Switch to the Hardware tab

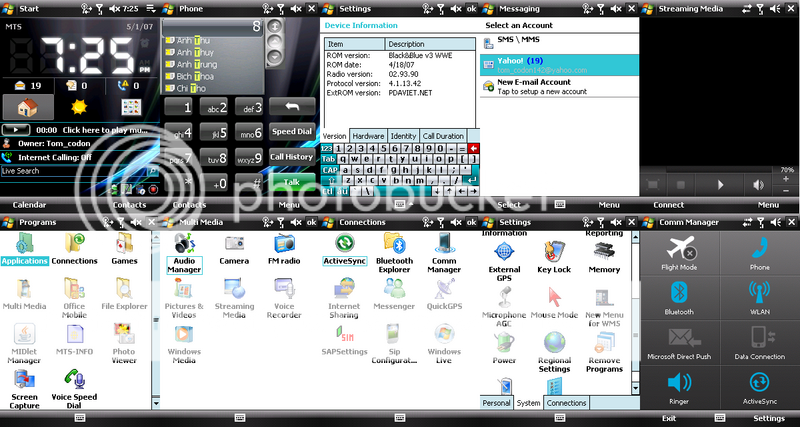click(x=368, y=136)
